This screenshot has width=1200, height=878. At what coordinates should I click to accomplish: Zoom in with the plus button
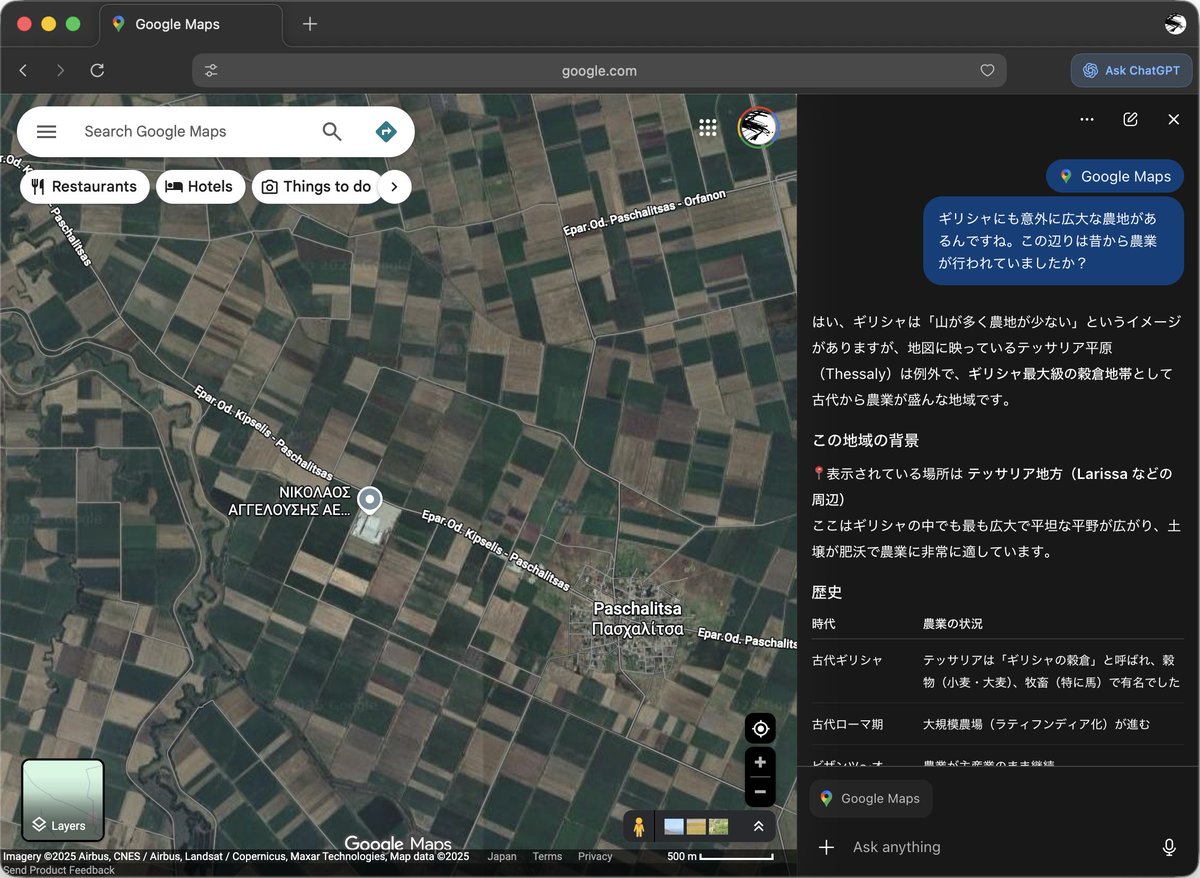click(760, 763)
